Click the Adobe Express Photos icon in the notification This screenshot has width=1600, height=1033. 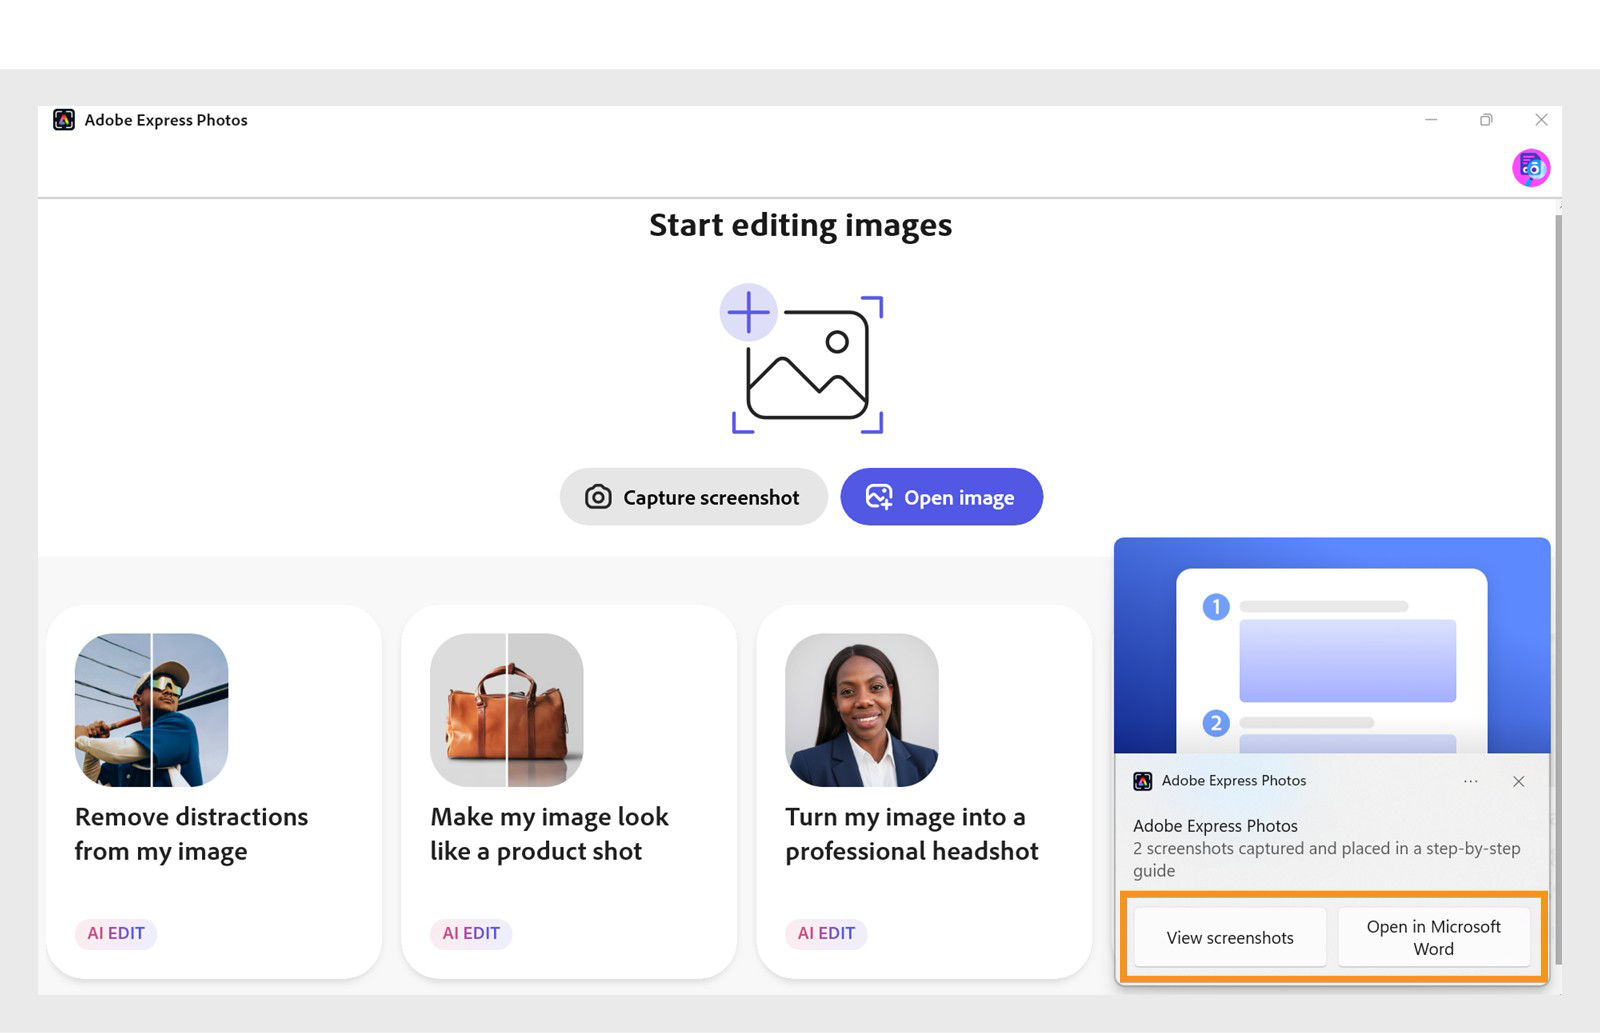[x=1143, y=781]
